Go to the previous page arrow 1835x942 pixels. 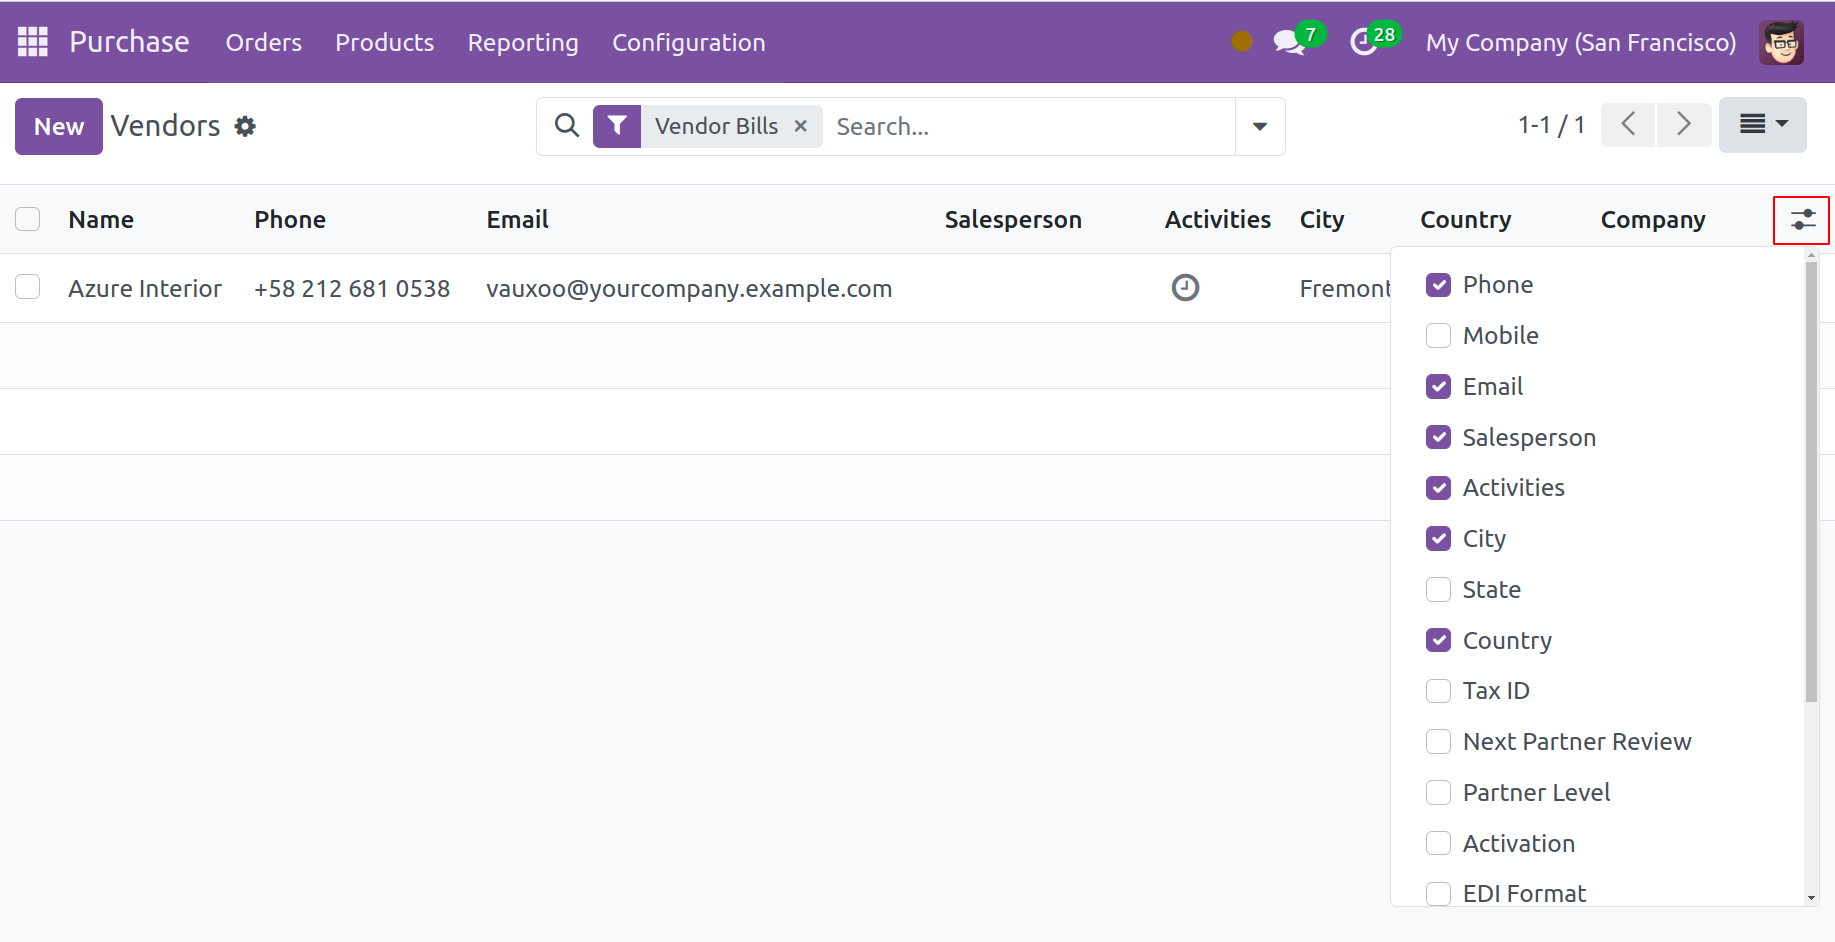click(1628, 125)
